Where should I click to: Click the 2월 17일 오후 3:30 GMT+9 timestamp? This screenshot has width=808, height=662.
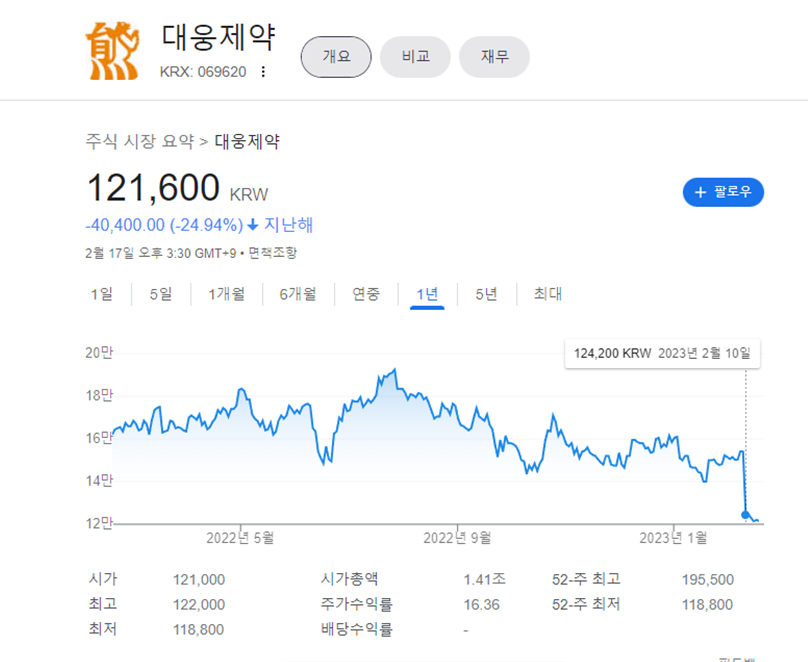pos(161,253)
